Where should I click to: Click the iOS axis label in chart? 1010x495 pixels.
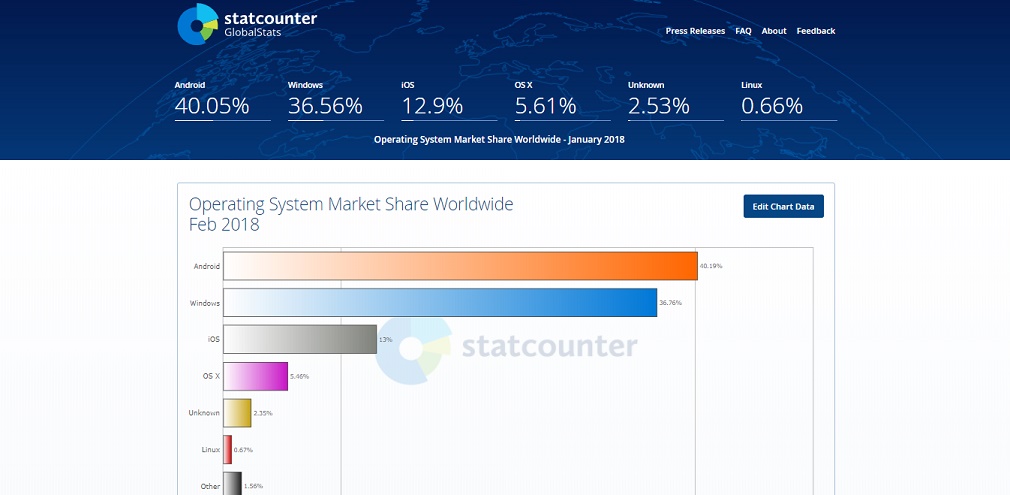[214, 339]
